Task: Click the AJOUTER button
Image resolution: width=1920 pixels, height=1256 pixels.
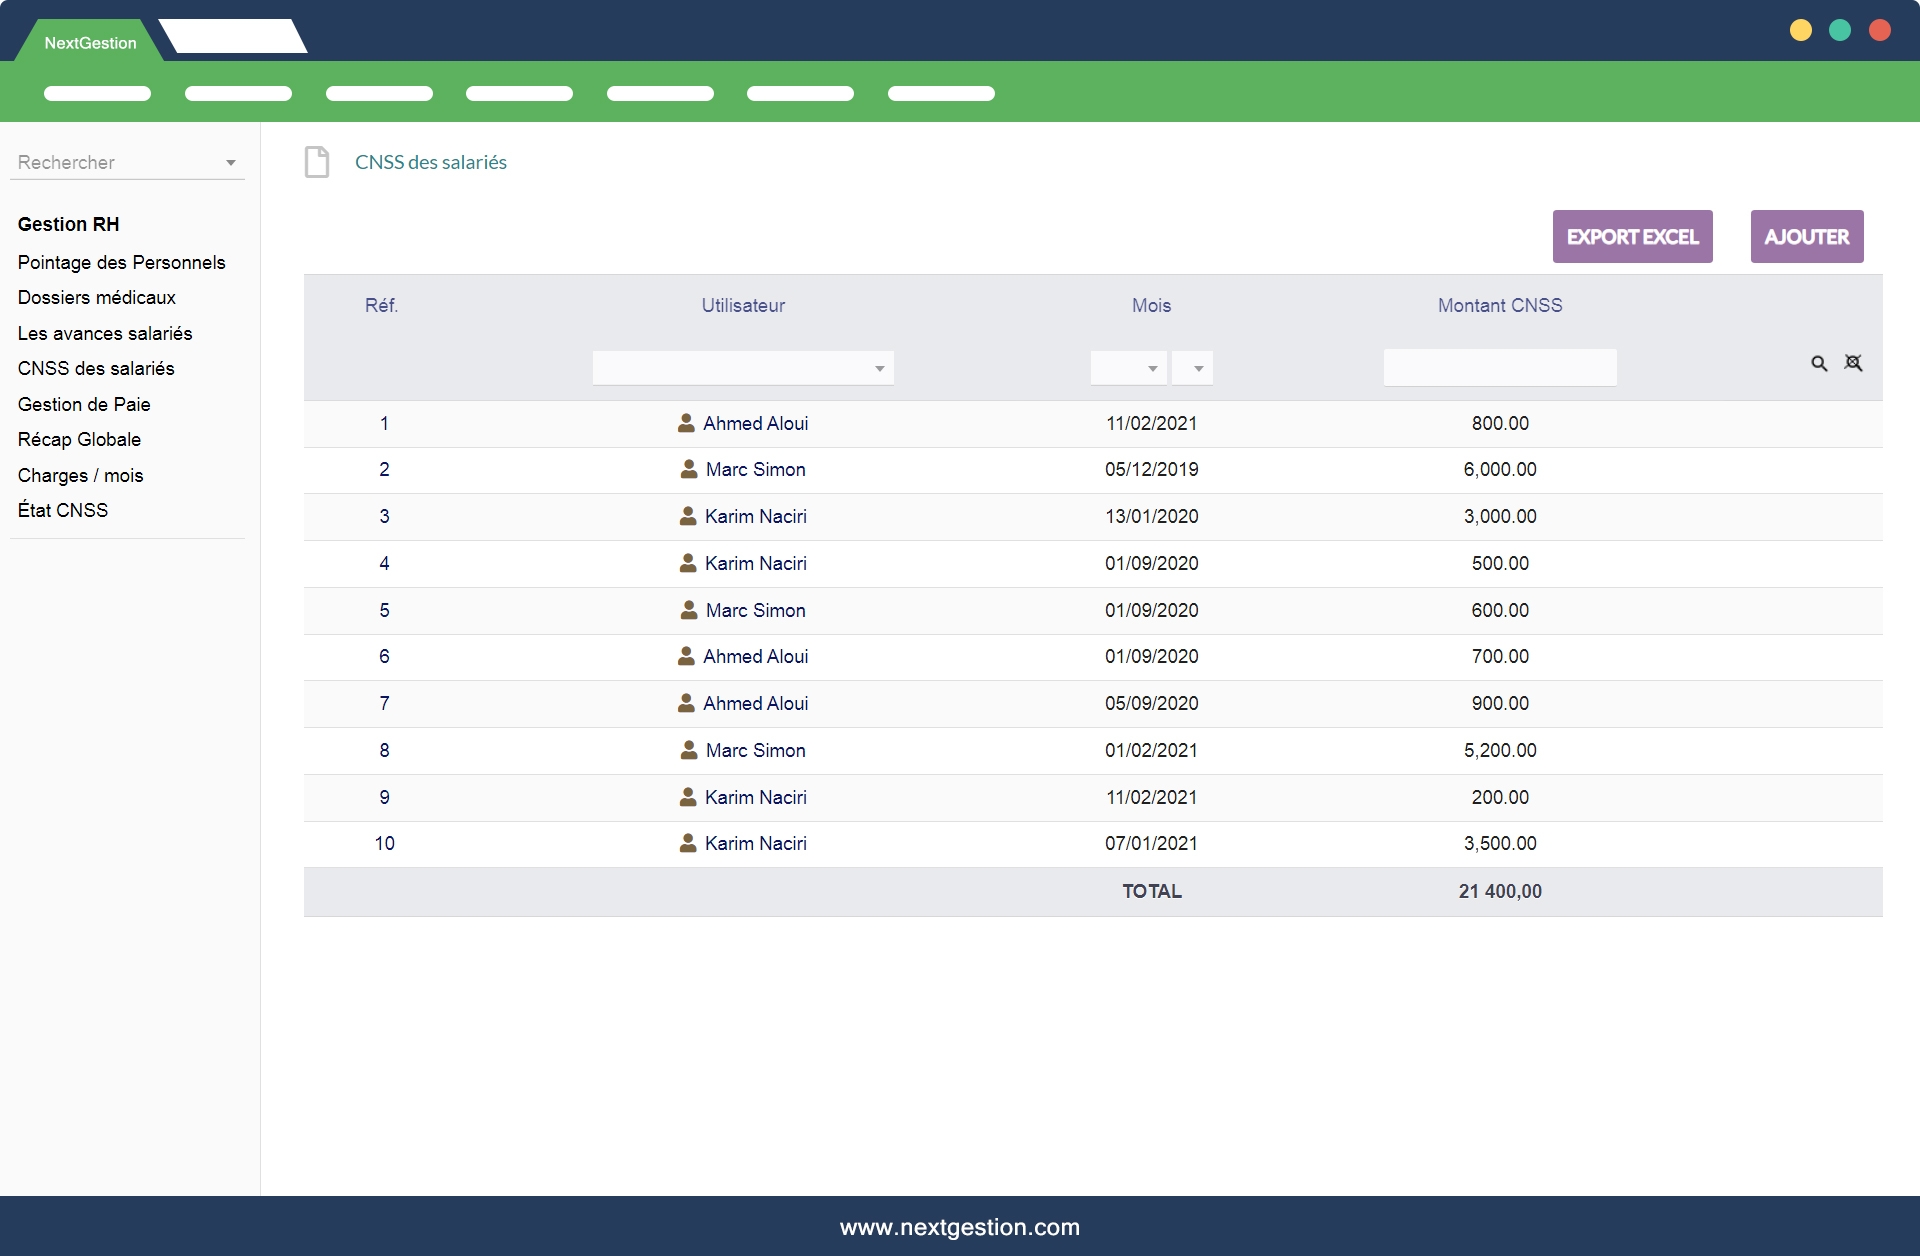Action: point(1806,237)
